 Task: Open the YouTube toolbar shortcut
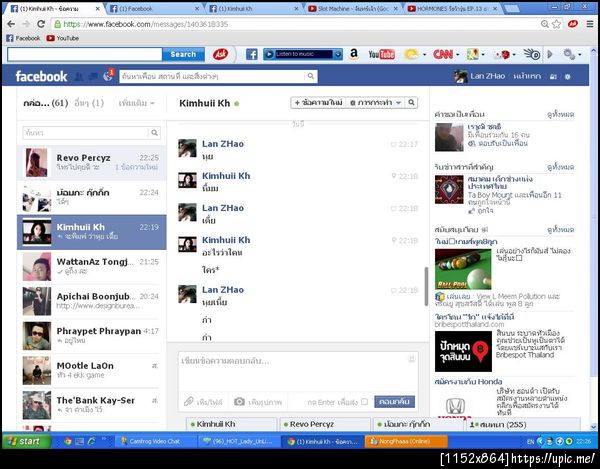(381, 54)
